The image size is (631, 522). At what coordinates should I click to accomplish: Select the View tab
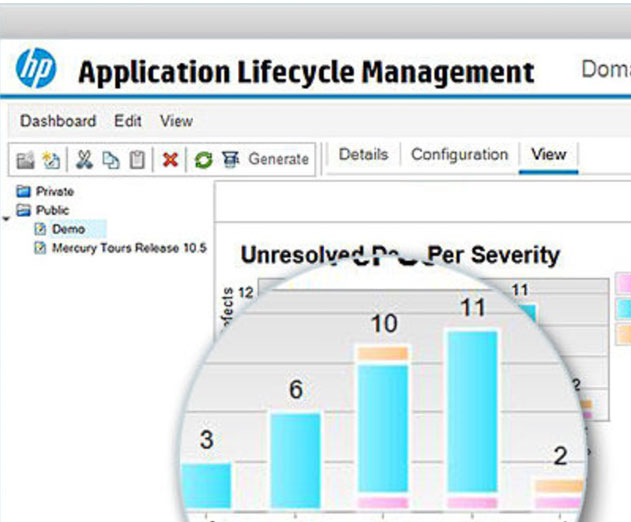point(549,155)
